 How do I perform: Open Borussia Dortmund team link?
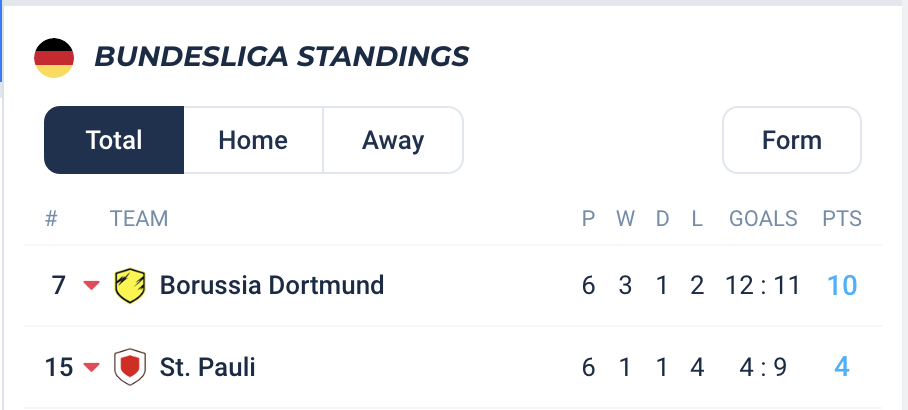pos(272,285)
